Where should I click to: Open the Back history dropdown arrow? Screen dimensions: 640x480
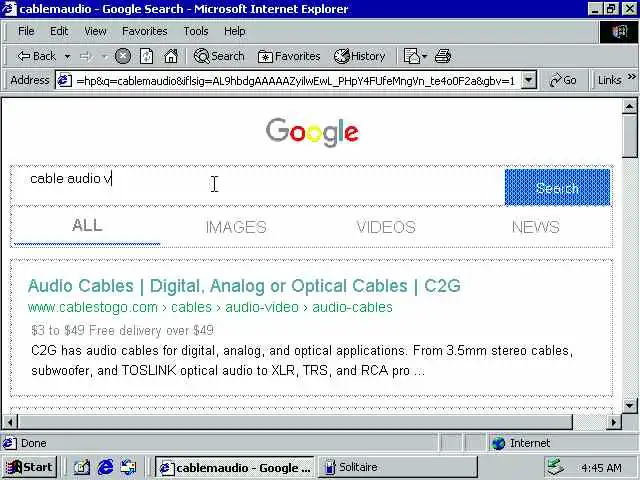click(x=67, y=56)
